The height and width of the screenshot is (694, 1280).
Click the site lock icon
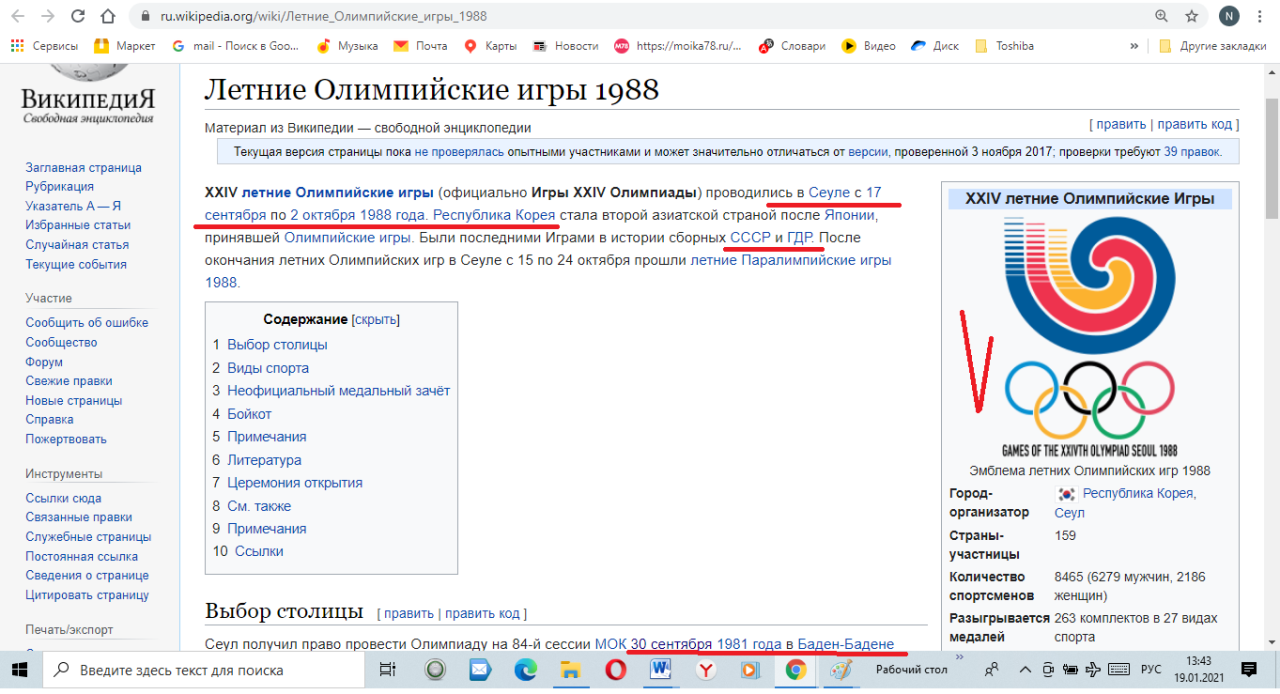click(x=147, y=17)
